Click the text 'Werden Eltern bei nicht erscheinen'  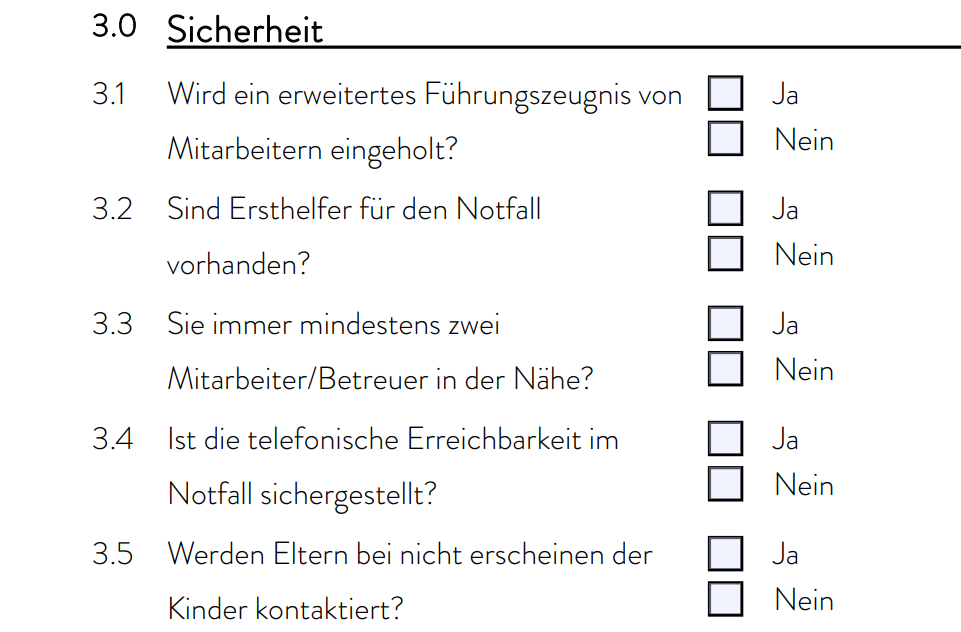393,555
